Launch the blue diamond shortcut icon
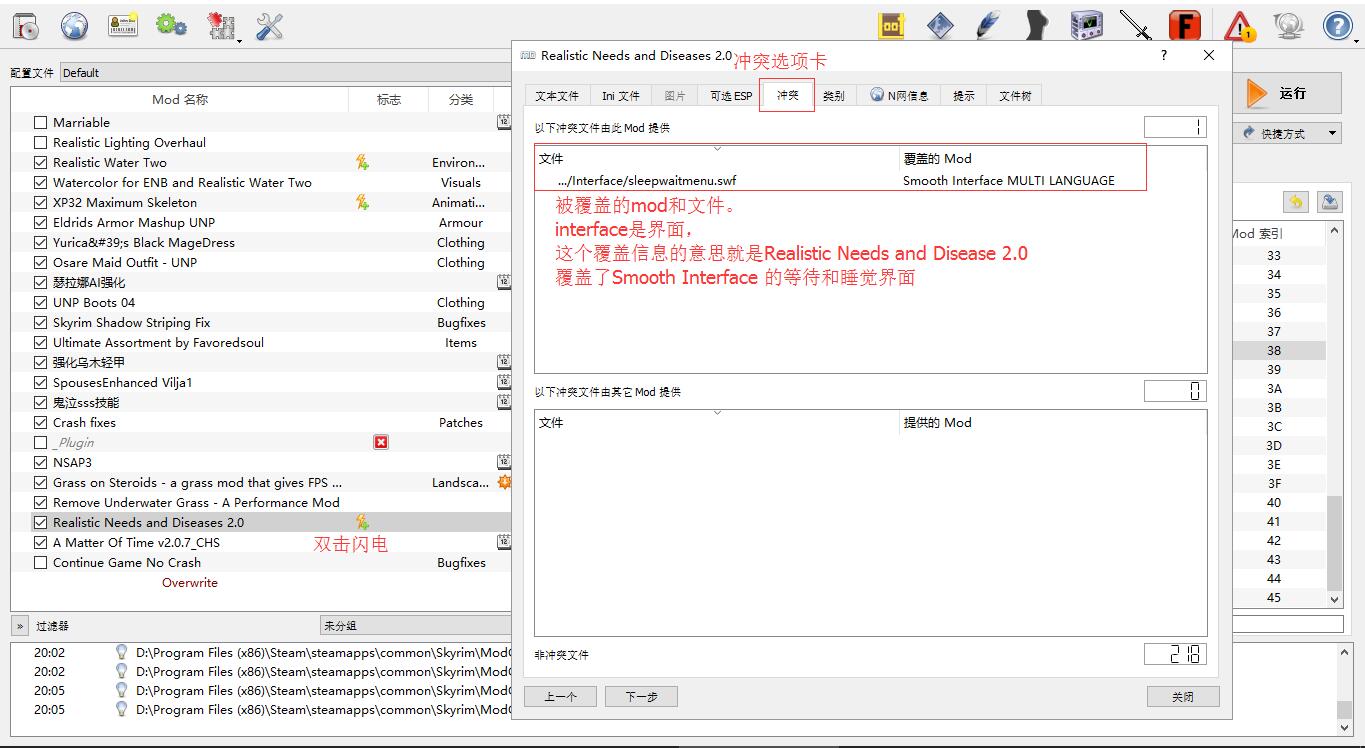This screenshot has width=1365, height=748. [940, 26]
